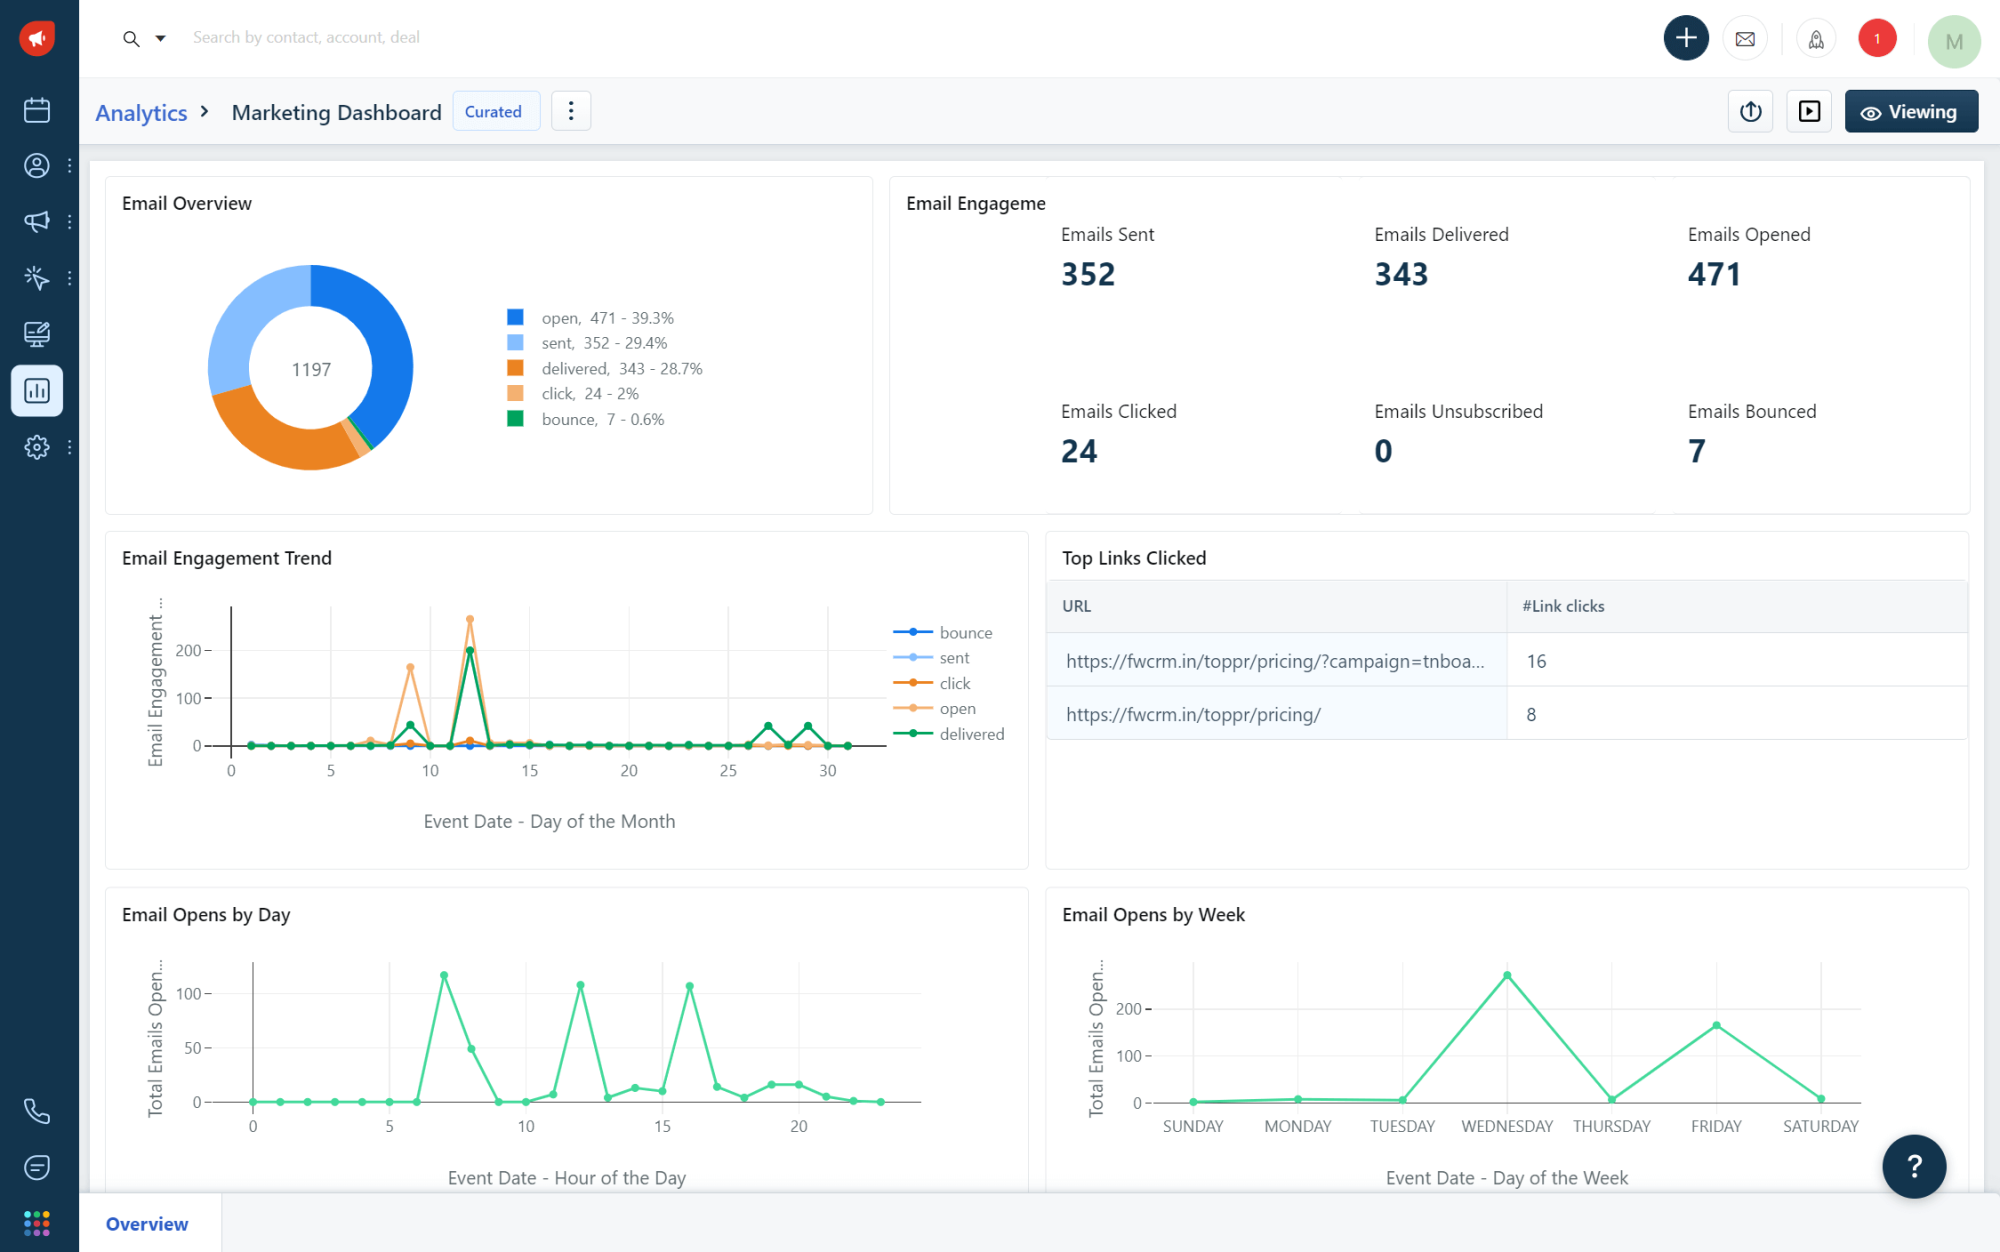Viewport: 2000px width, 1252px height.
Task: Select the Automation icon in the sidebar
Action: [37, 278]
